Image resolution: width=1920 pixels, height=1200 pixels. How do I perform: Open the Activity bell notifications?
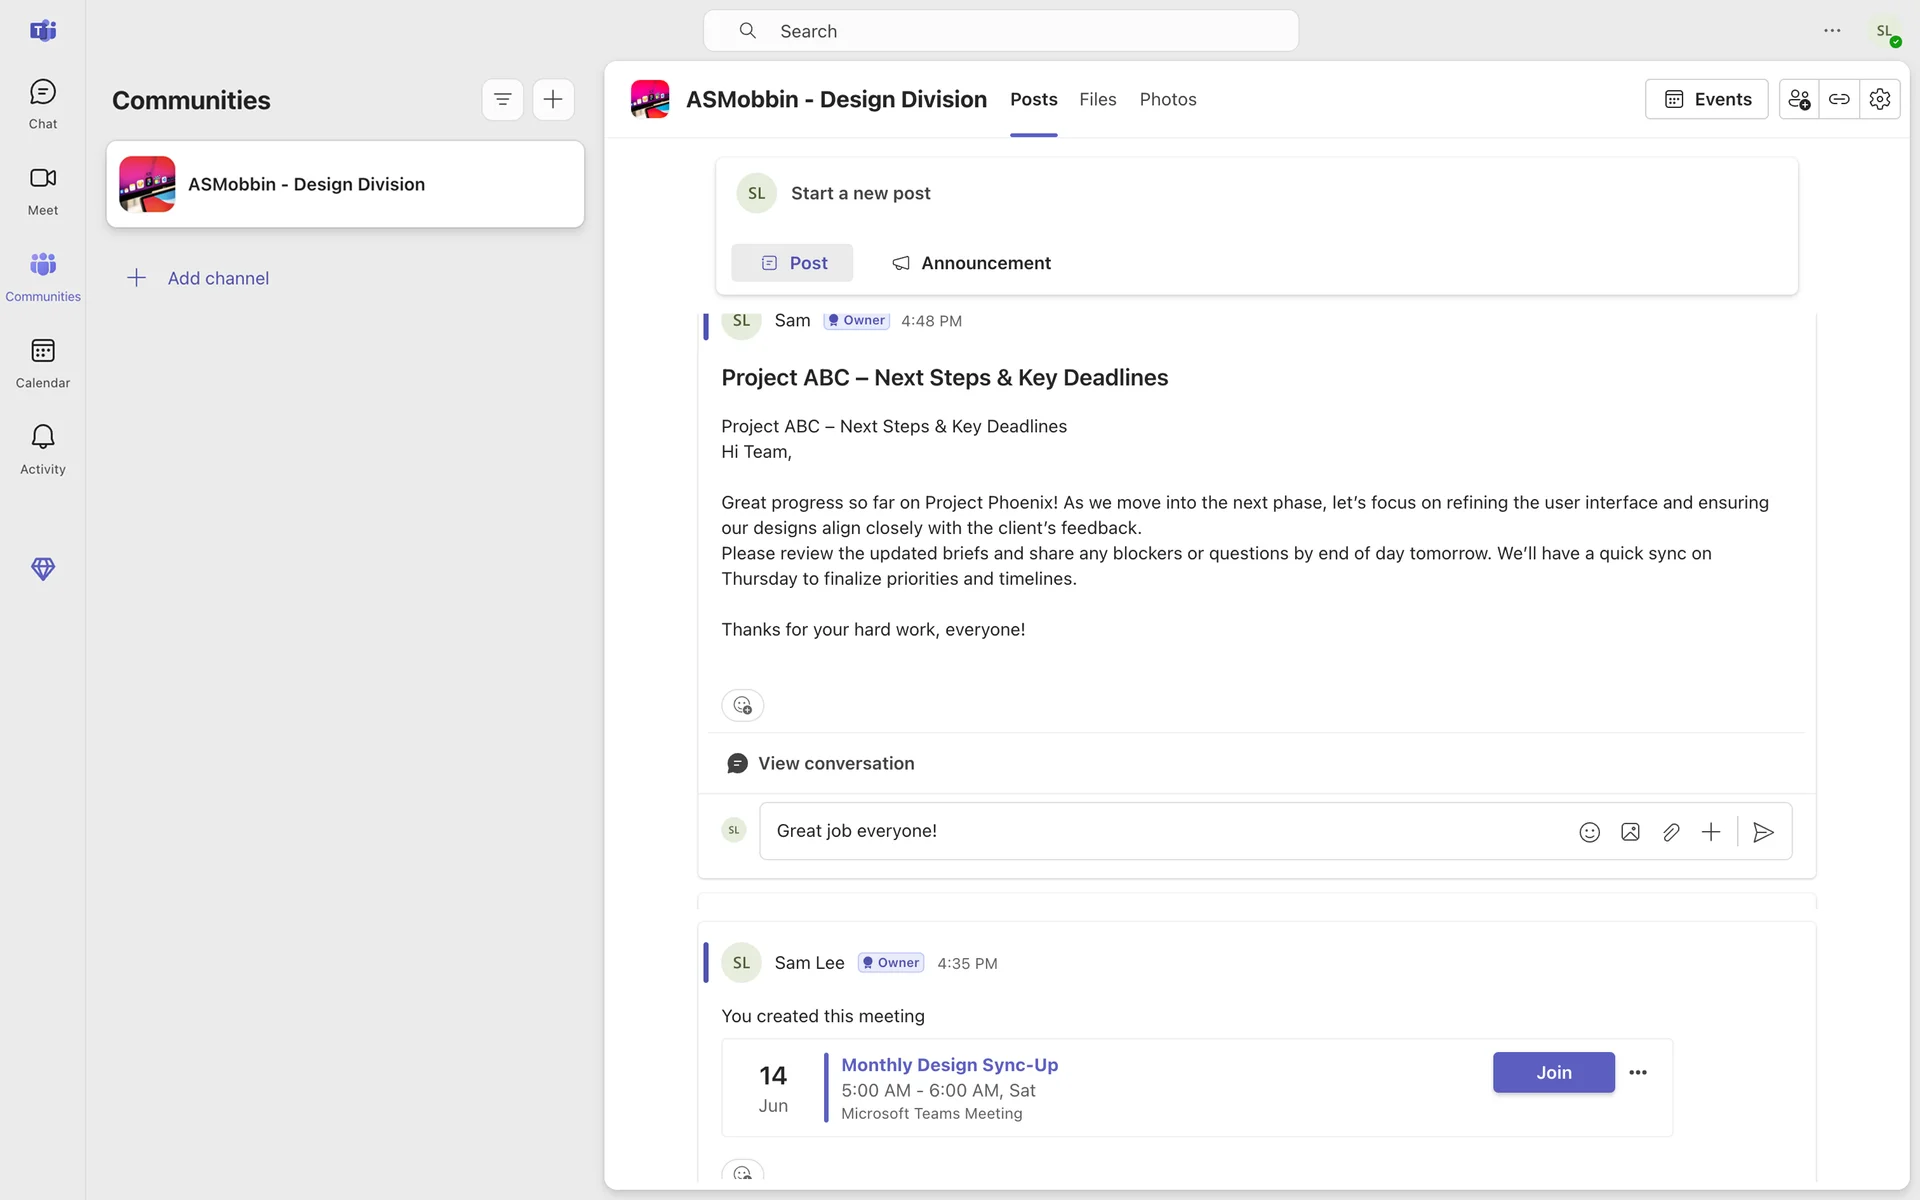tap(42, 449)
